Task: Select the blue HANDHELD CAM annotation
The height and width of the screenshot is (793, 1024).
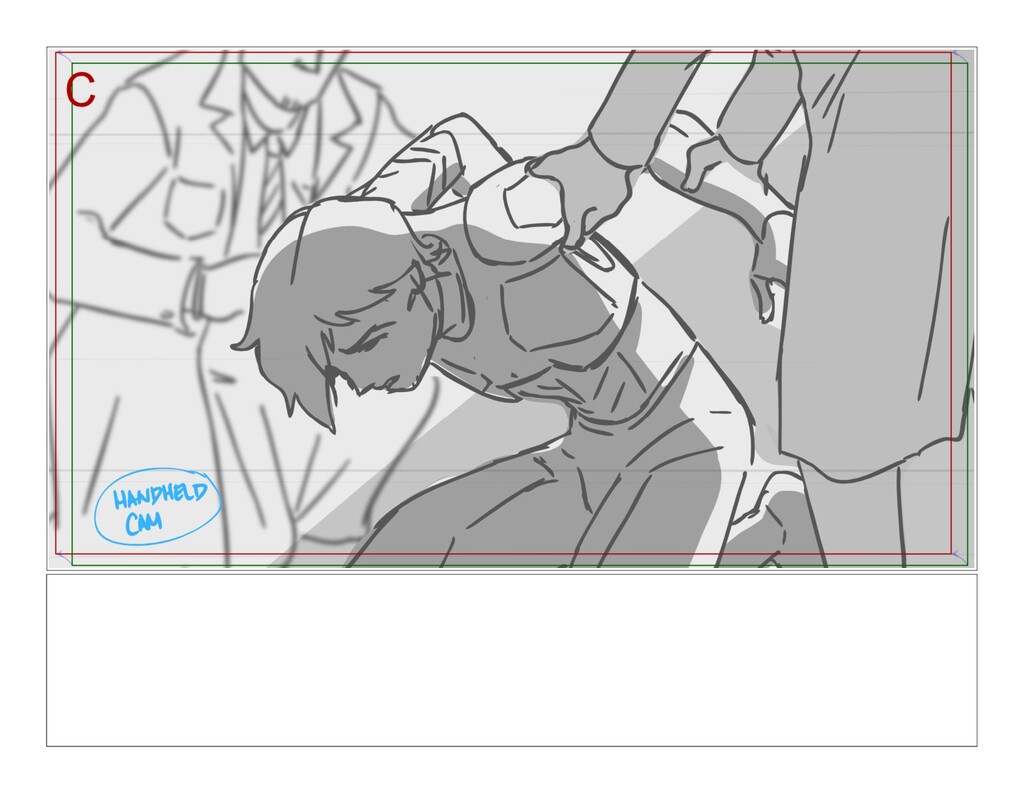Action: [x=159, y=507]
